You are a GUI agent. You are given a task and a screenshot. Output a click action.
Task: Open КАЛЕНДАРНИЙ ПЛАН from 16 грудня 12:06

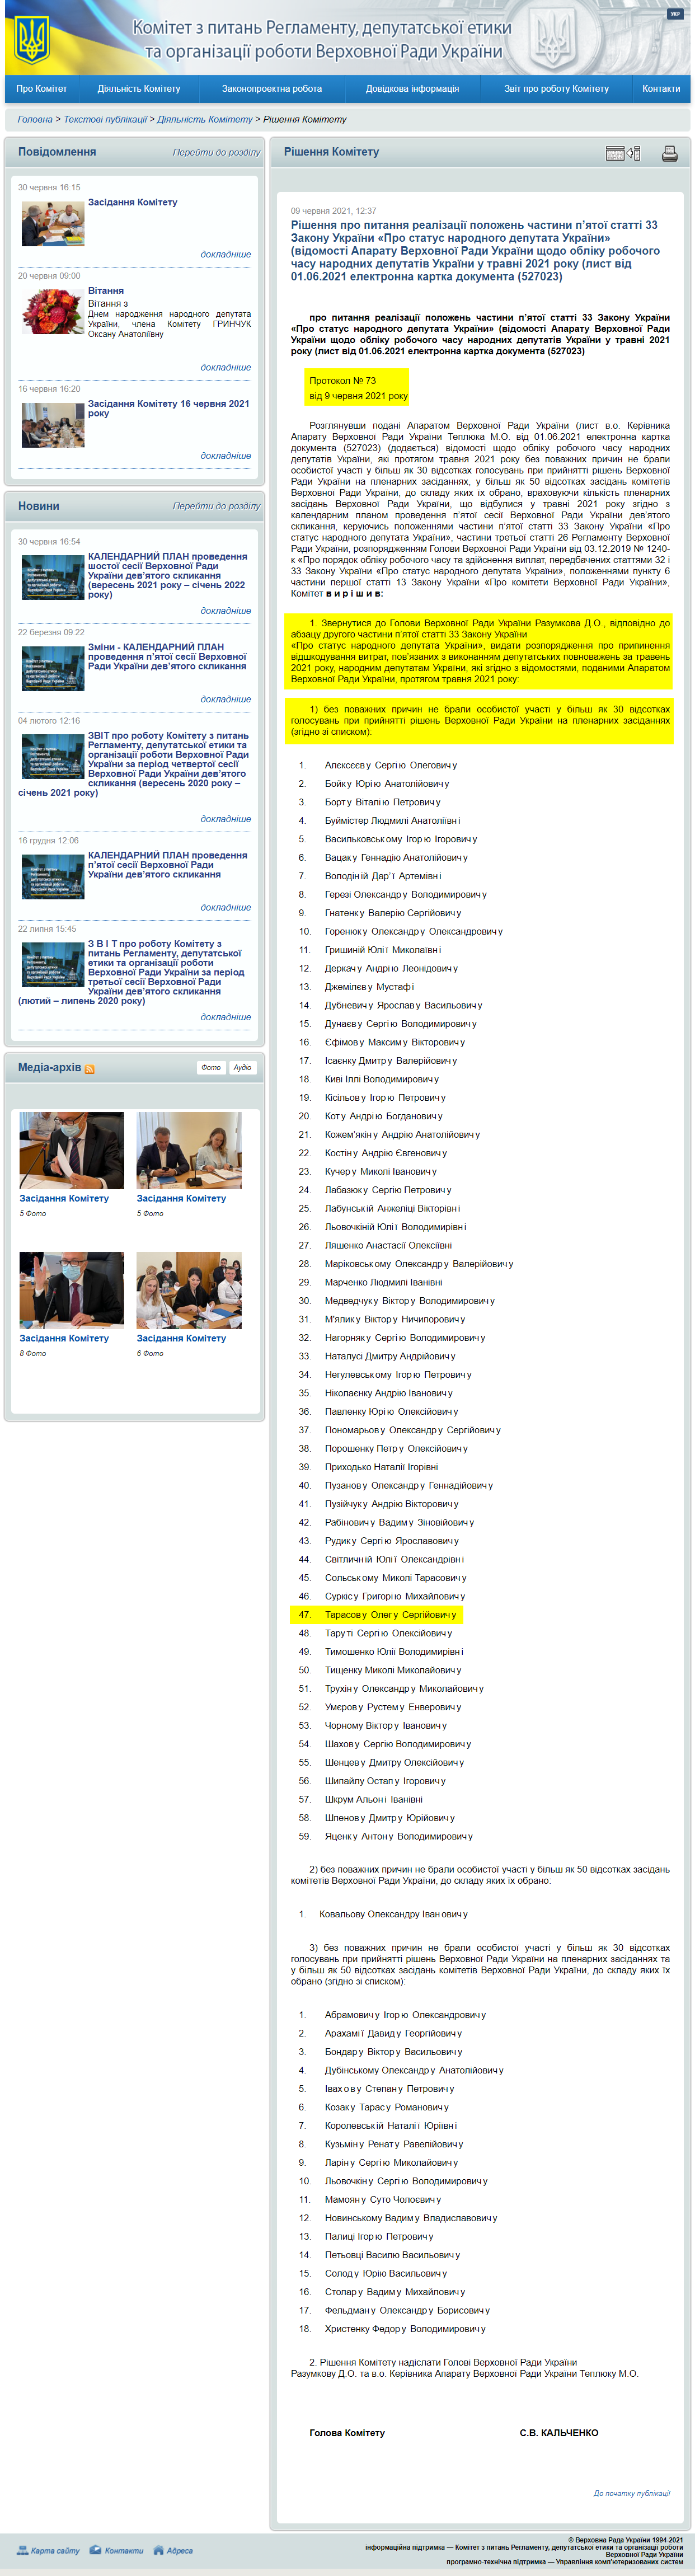167,865
